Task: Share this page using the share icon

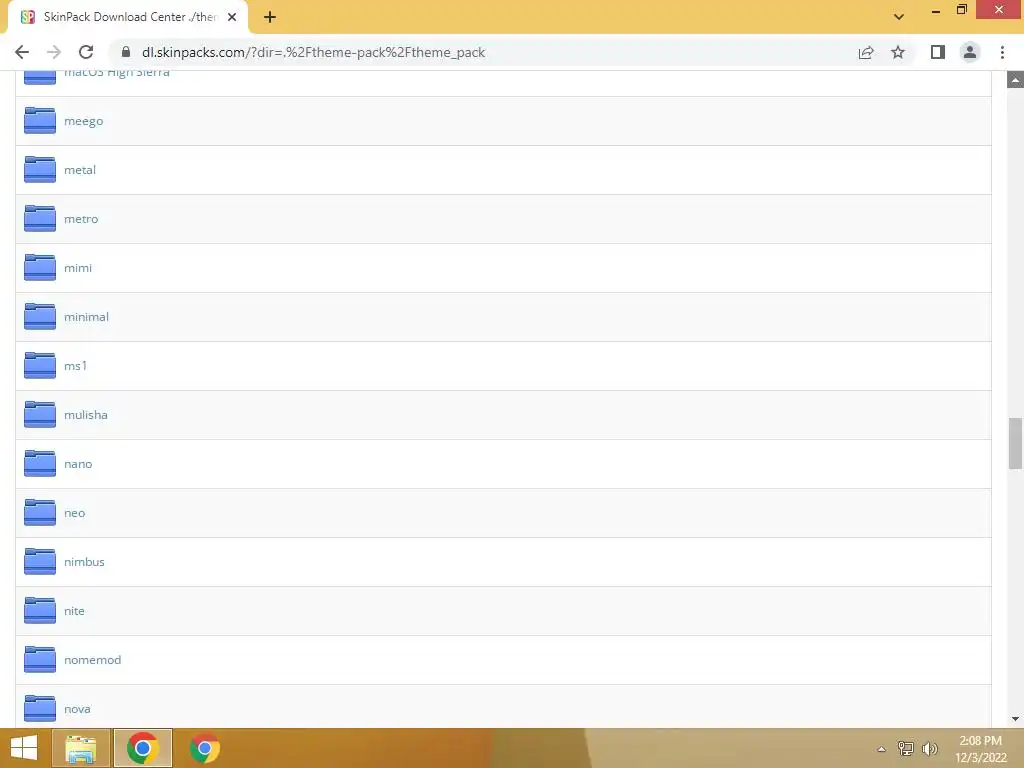Action: pos(866,52)
